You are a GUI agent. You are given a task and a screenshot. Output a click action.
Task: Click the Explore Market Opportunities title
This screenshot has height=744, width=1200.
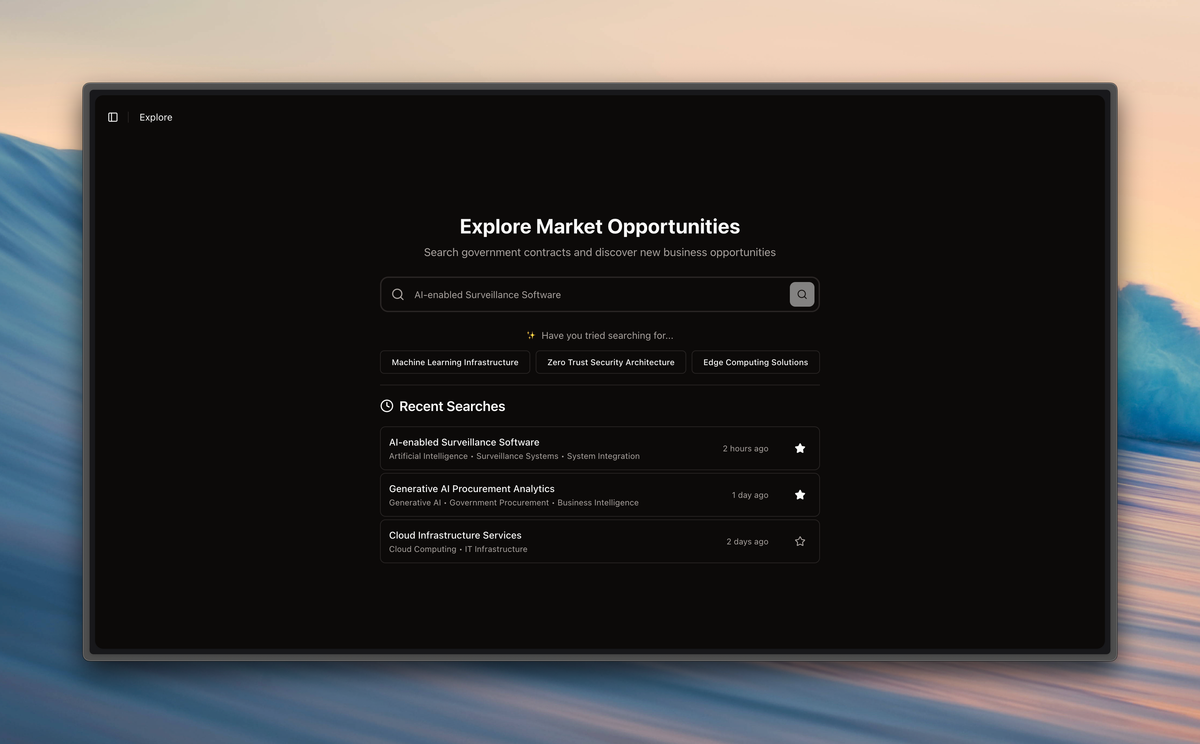coord(600,227)
